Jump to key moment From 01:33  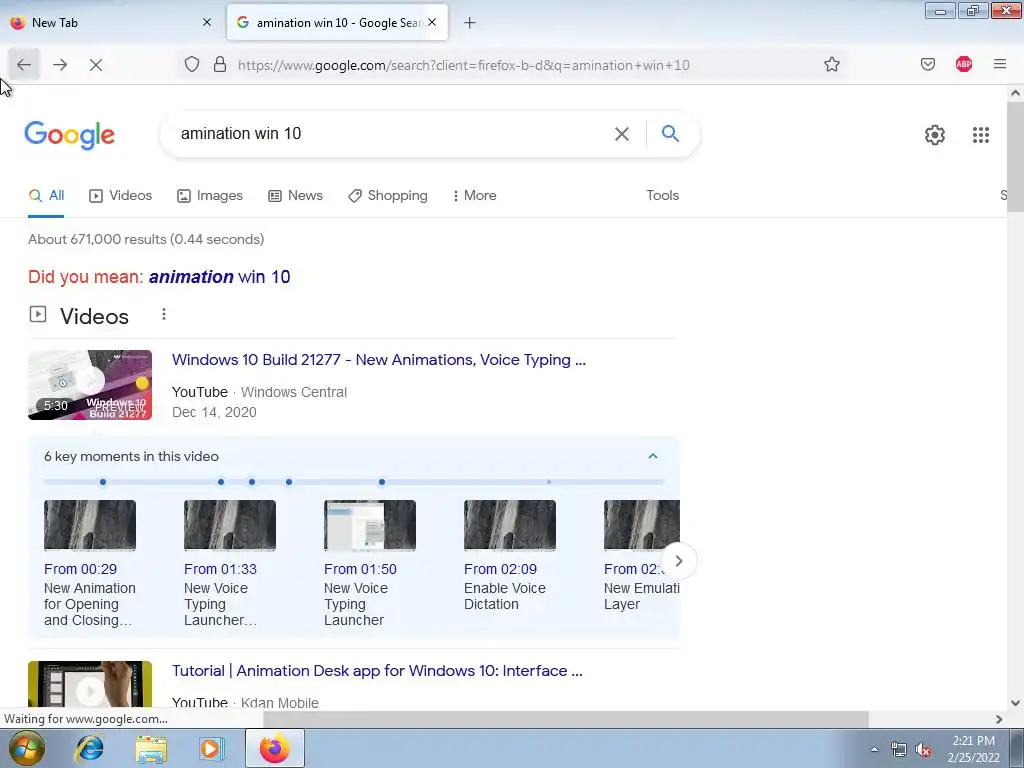[x=220, y=569]
